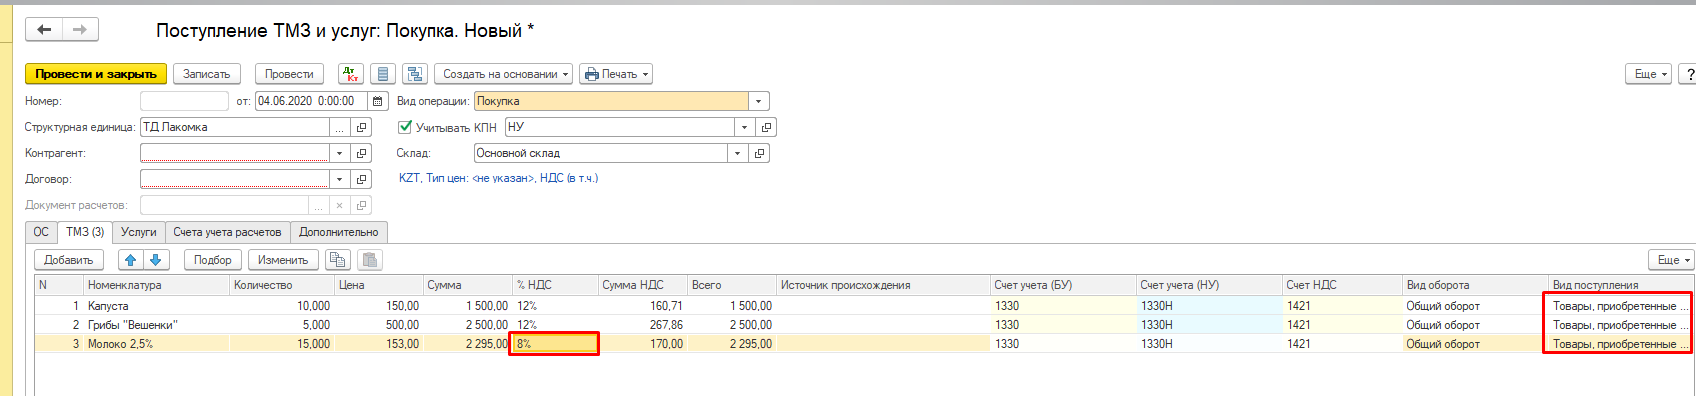1696x396 pixels.
Task: Click Провести и закрыть button
Action: click(96, 74)
